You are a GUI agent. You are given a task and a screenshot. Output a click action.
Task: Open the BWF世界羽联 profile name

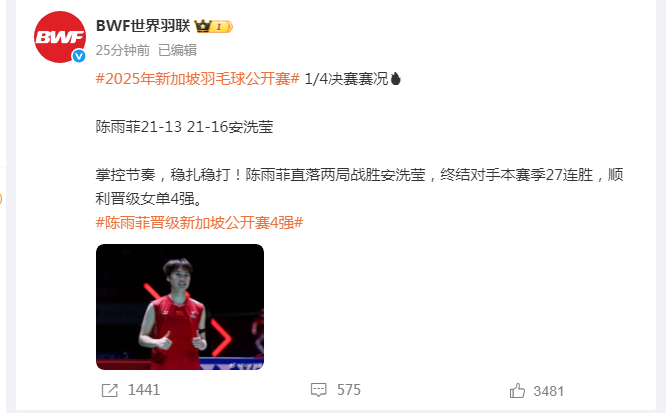point(143,26)
